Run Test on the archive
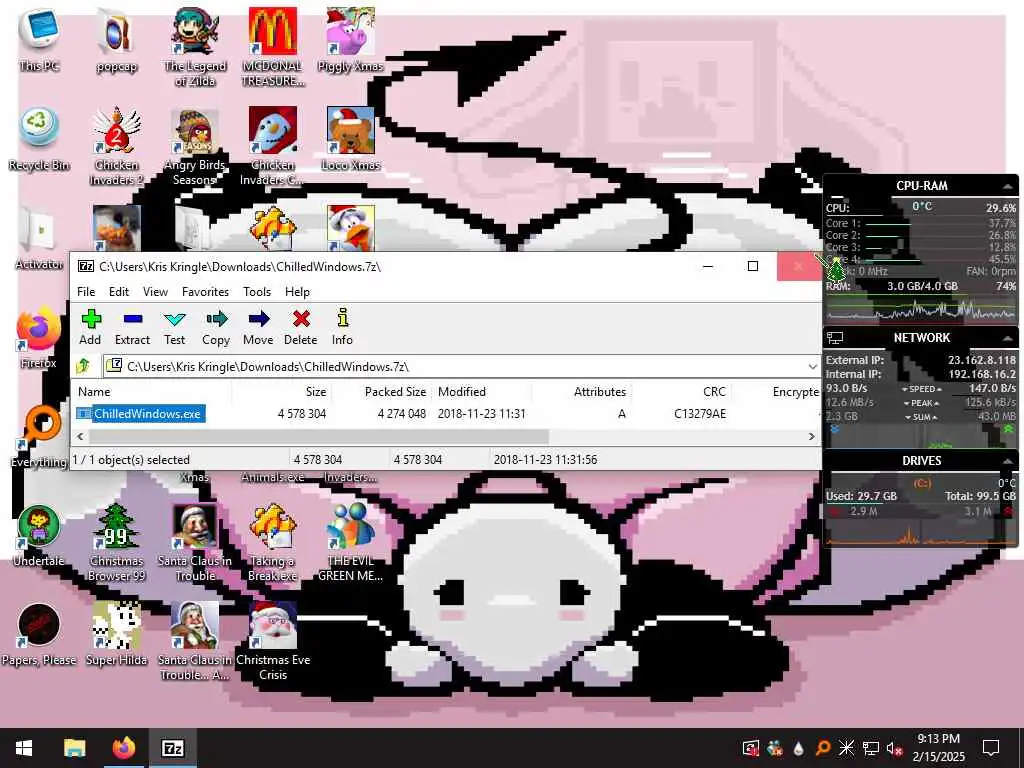Image resolution: width=1024 pixels, height=768 pixels. pos(174,327)
